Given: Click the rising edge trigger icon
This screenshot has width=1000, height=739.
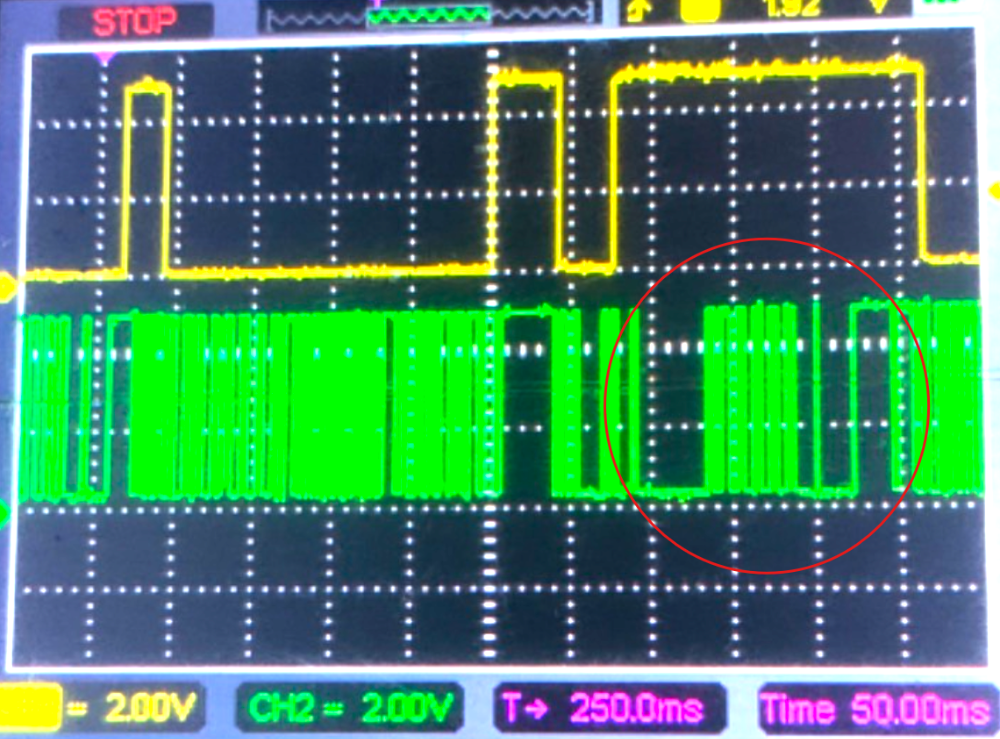Looking at the screenshot, I should click(x=638, y=10).
